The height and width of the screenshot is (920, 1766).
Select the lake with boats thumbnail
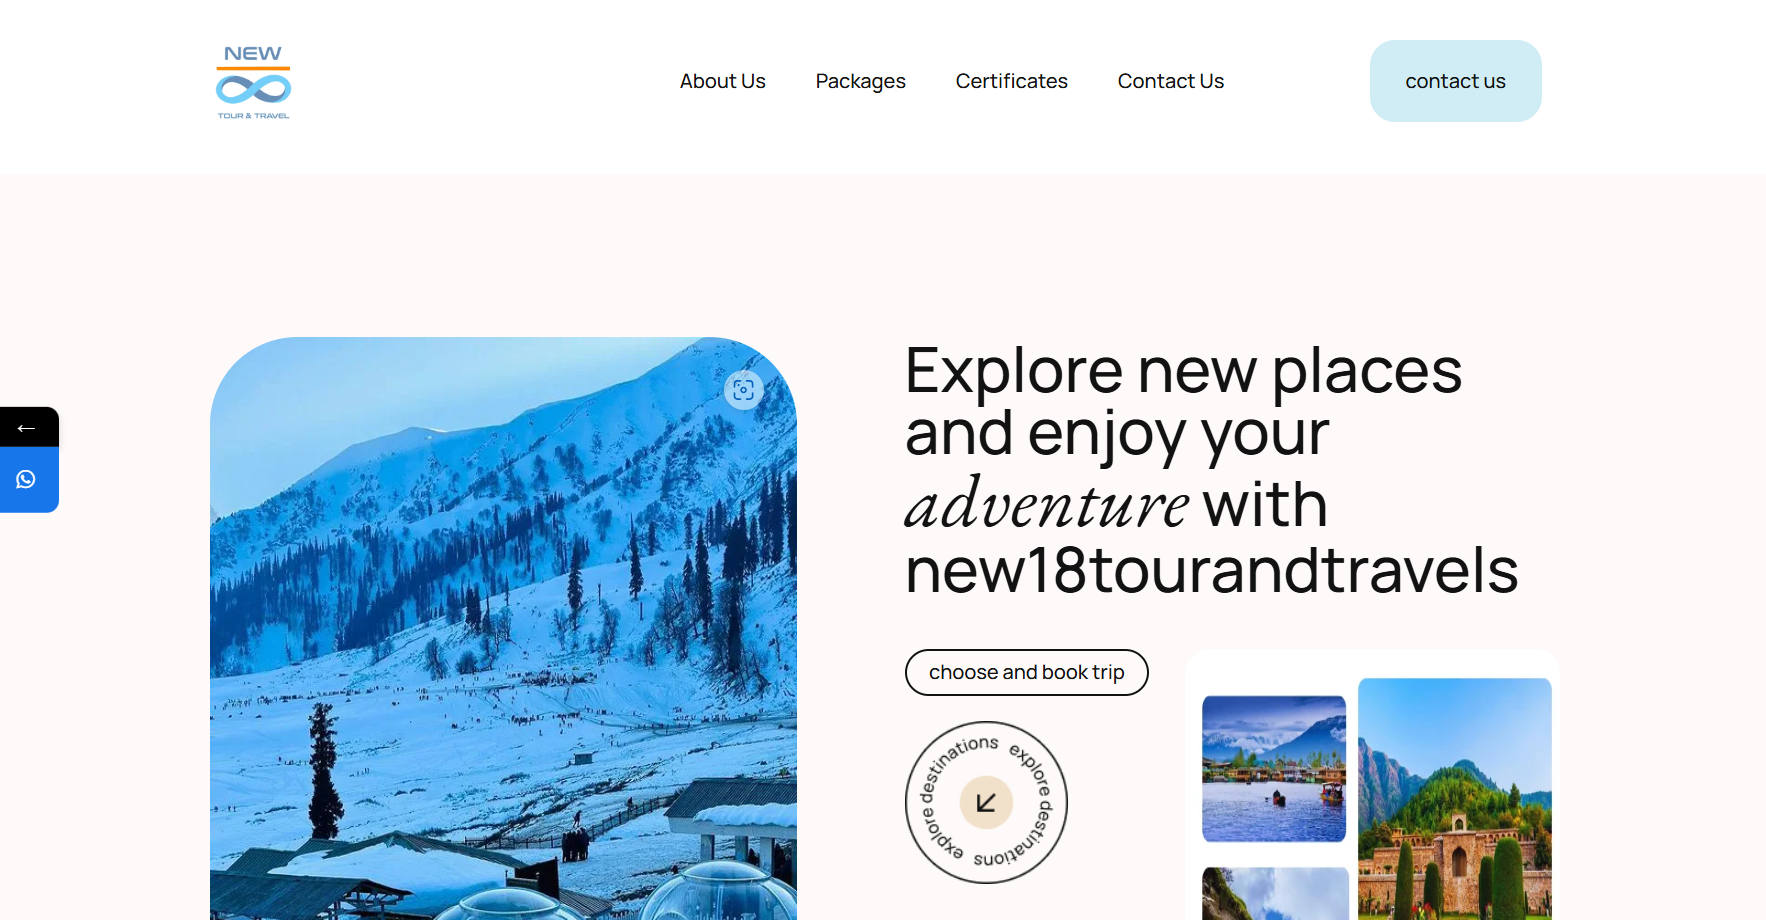pos(1273,768)
